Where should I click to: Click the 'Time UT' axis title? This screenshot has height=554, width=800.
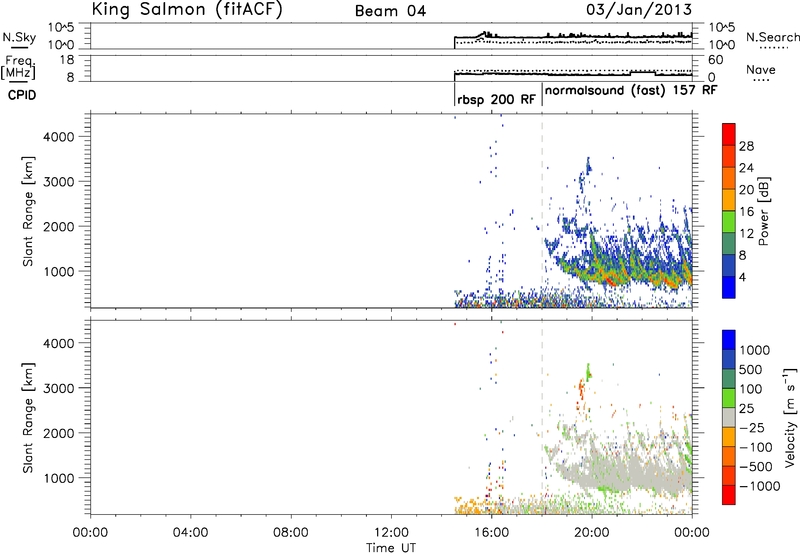click(x=391, y=548)
